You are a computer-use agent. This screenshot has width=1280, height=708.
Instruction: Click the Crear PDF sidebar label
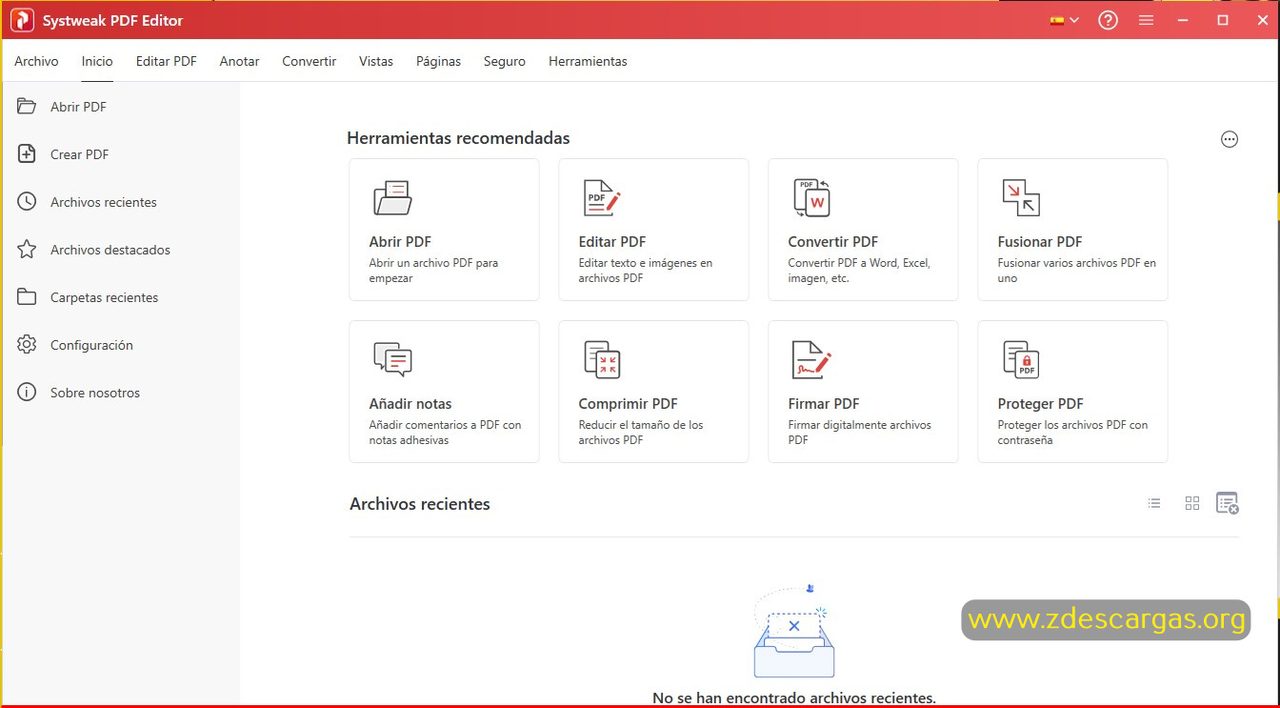[79, 155]
